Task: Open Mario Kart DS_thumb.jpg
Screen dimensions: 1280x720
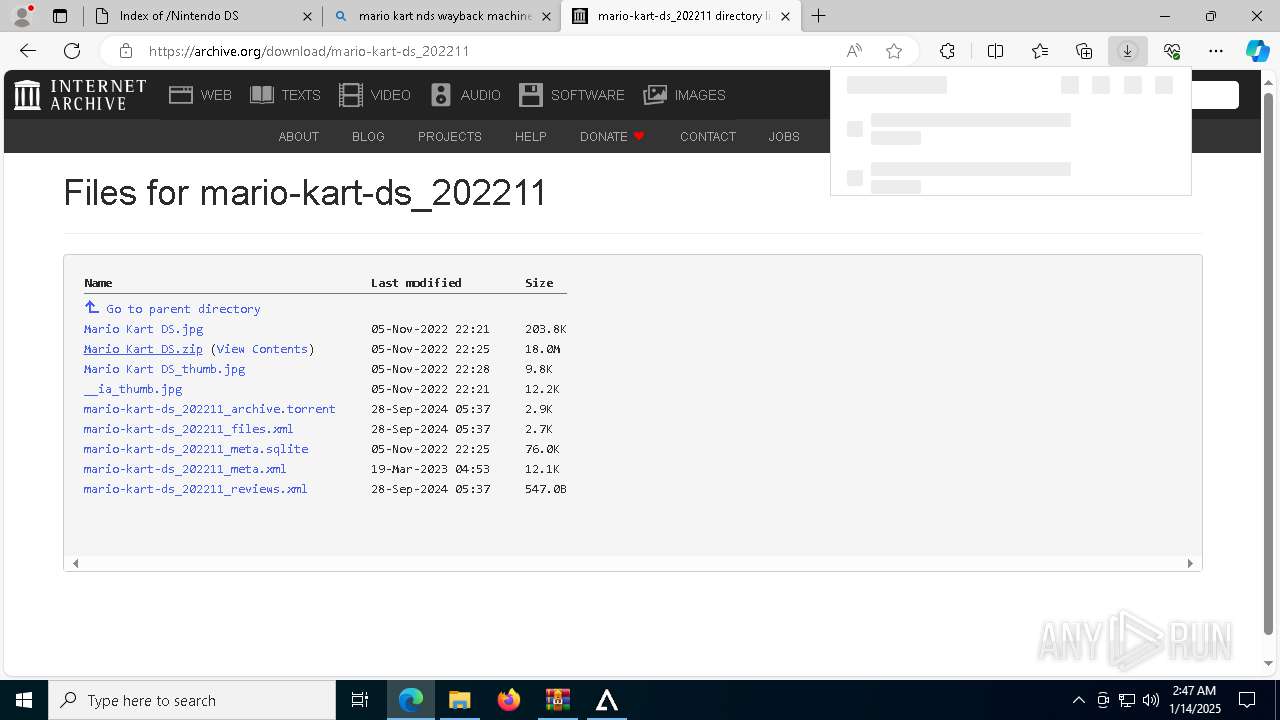Action: pyautogui.click(x=164, y=369)
